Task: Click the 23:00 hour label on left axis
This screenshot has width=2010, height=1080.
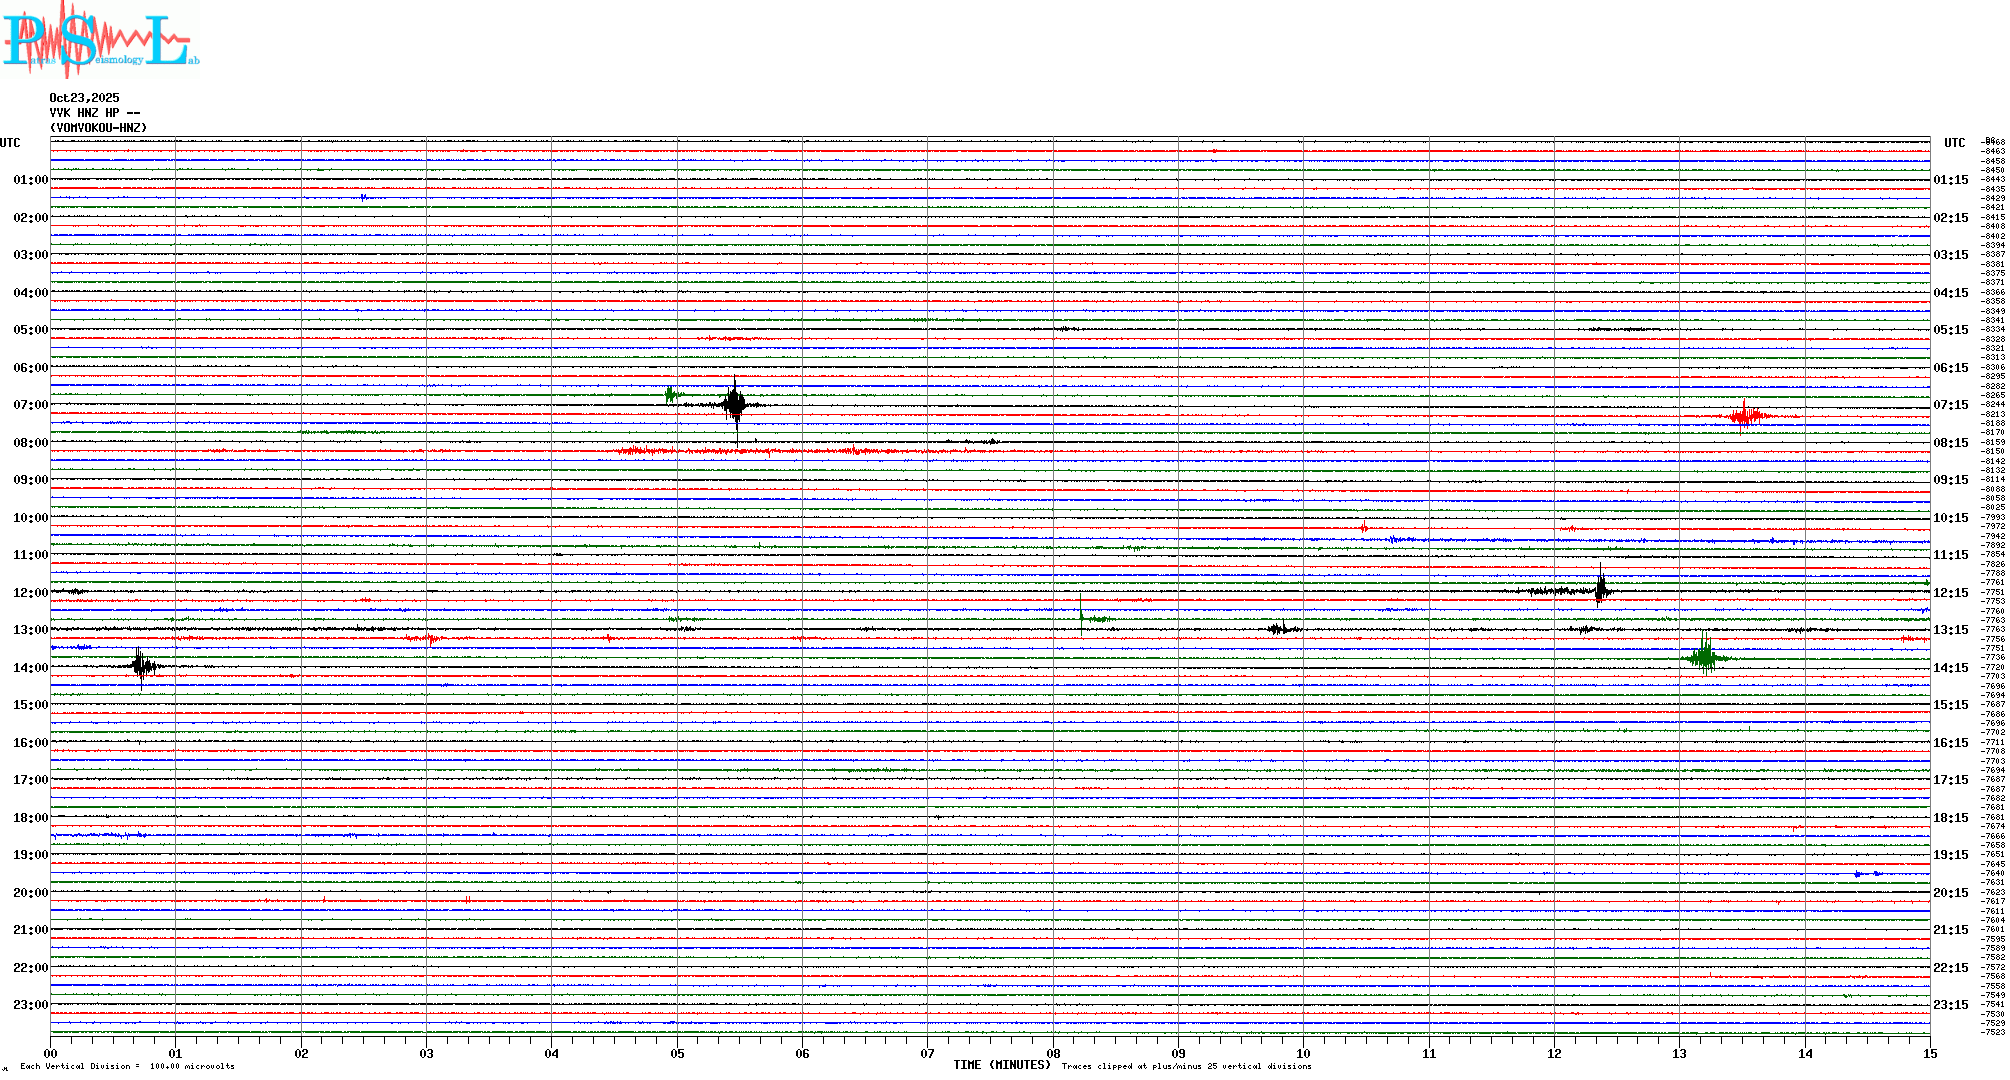Action: tap(30, 1005)
